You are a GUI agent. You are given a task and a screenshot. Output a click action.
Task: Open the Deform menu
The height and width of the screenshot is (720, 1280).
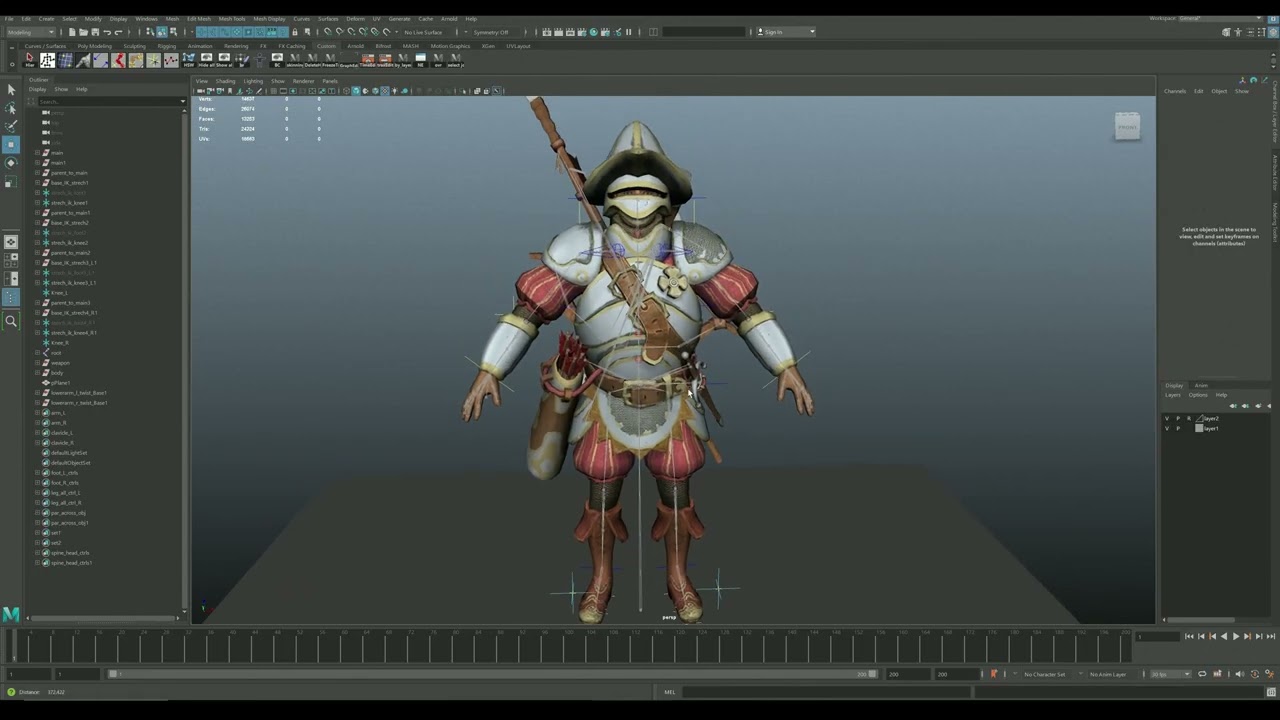coord(355,18)
